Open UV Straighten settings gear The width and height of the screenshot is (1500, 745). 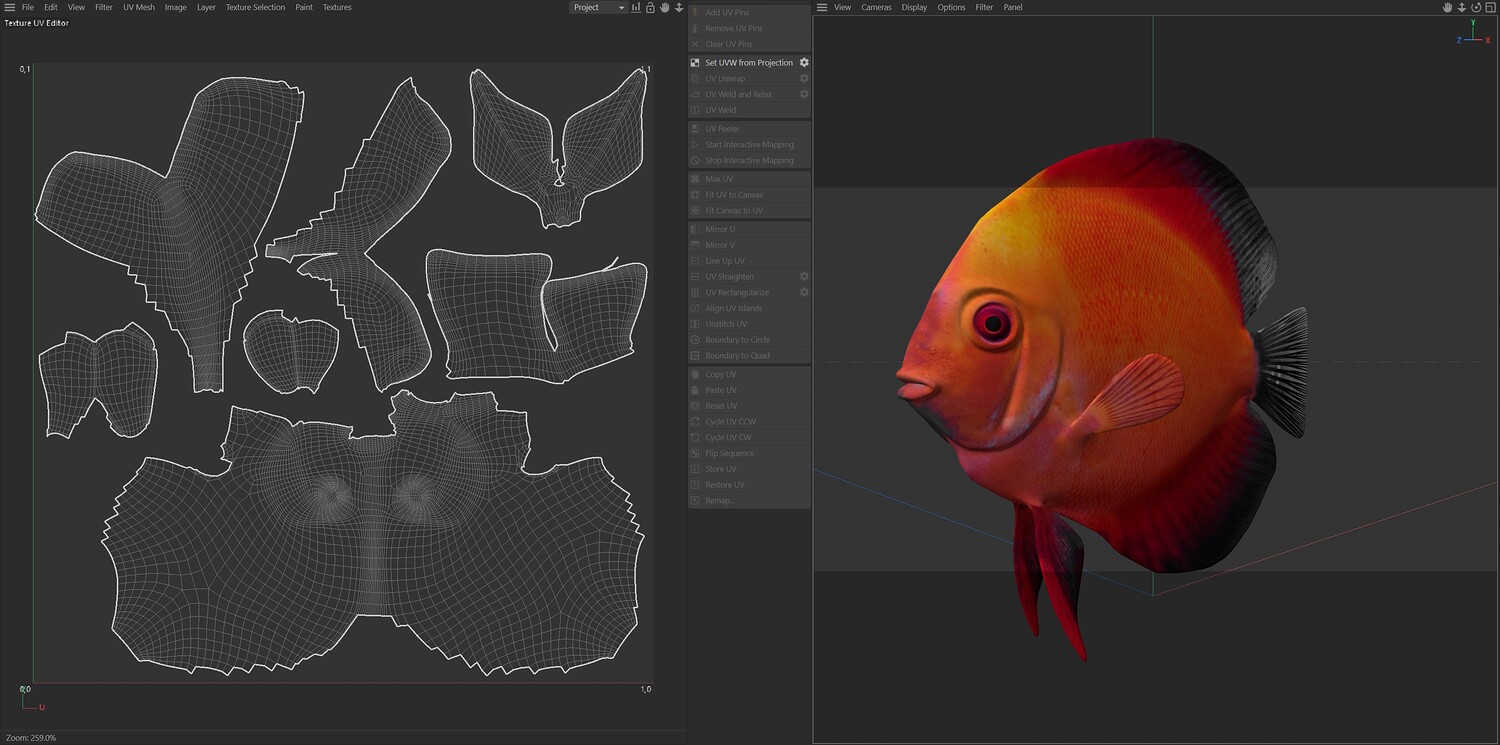(x=804, y=277)
